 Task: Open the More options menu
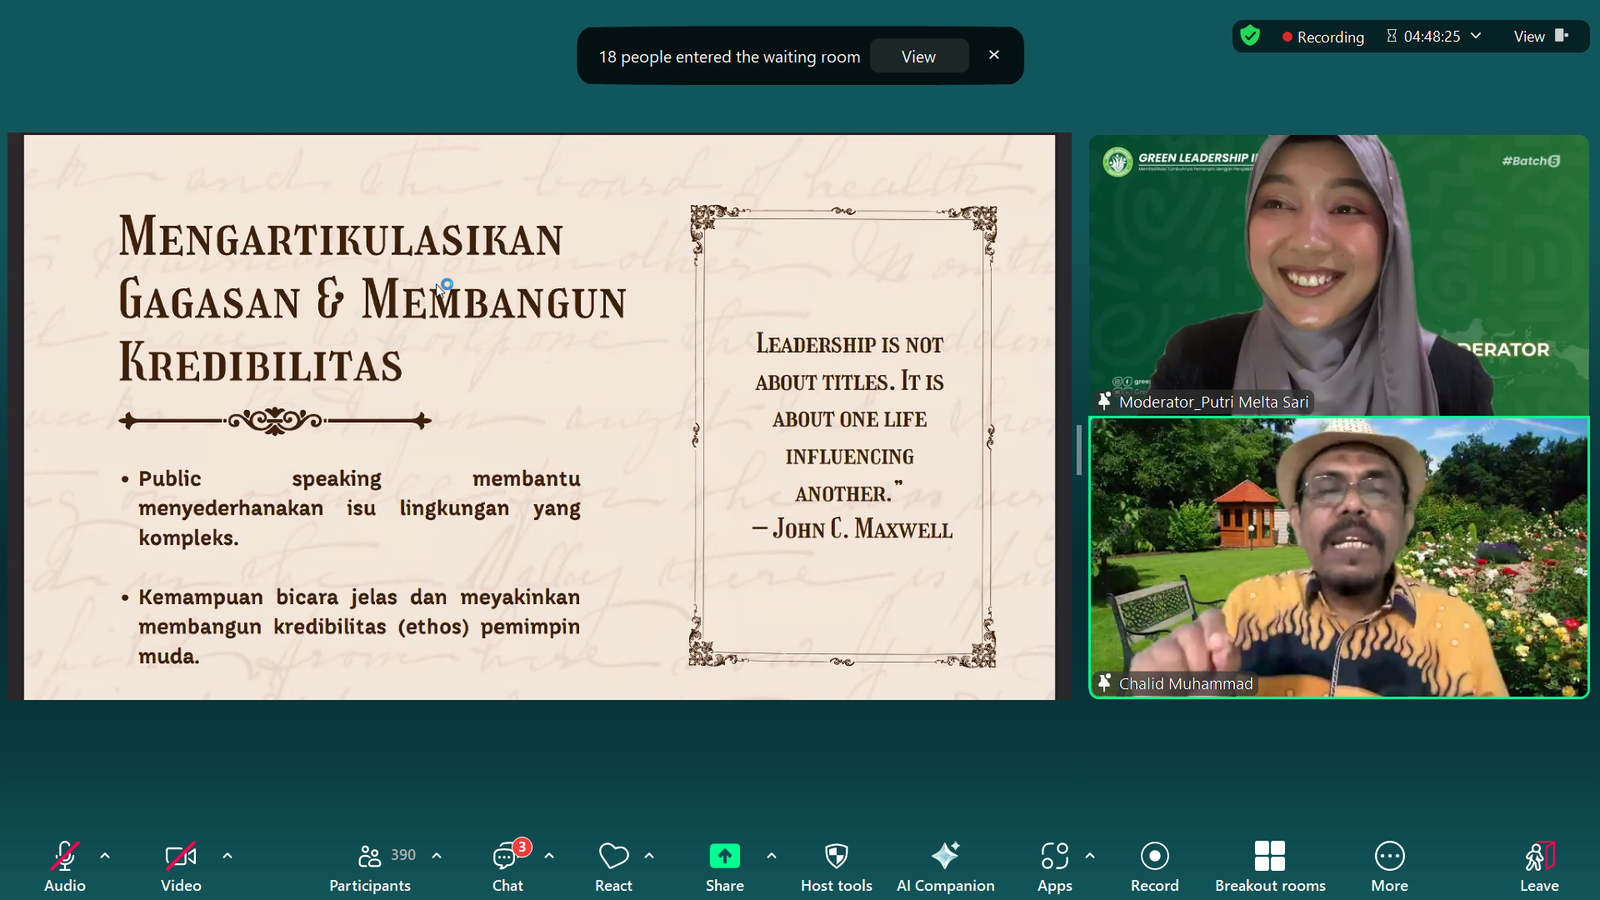click(x=1389, y=857)
